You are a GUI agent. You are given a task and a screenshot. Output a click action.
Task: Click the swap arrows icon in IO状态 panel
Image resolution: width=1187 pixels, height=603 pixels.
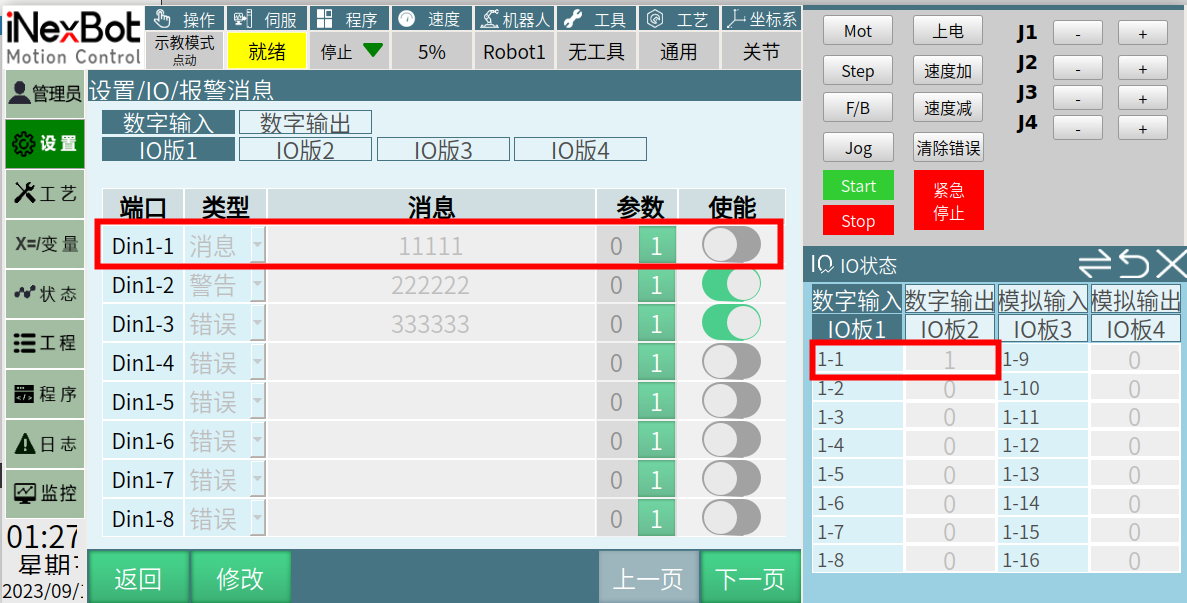(1095, 264)
